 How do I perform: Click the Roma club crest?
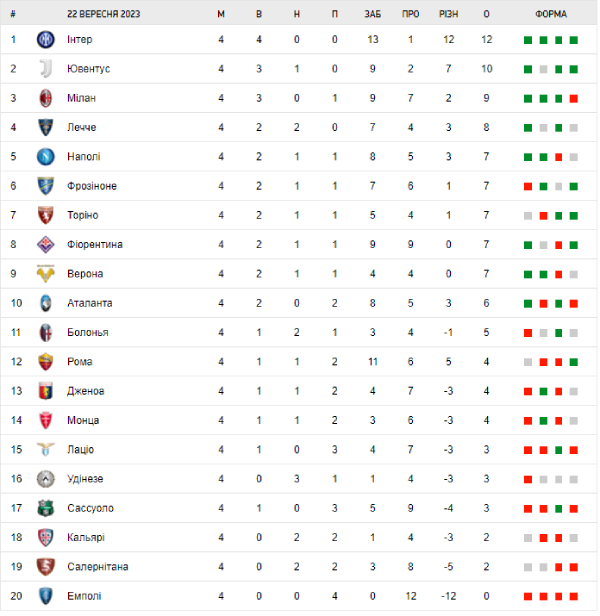click(45, 362)
